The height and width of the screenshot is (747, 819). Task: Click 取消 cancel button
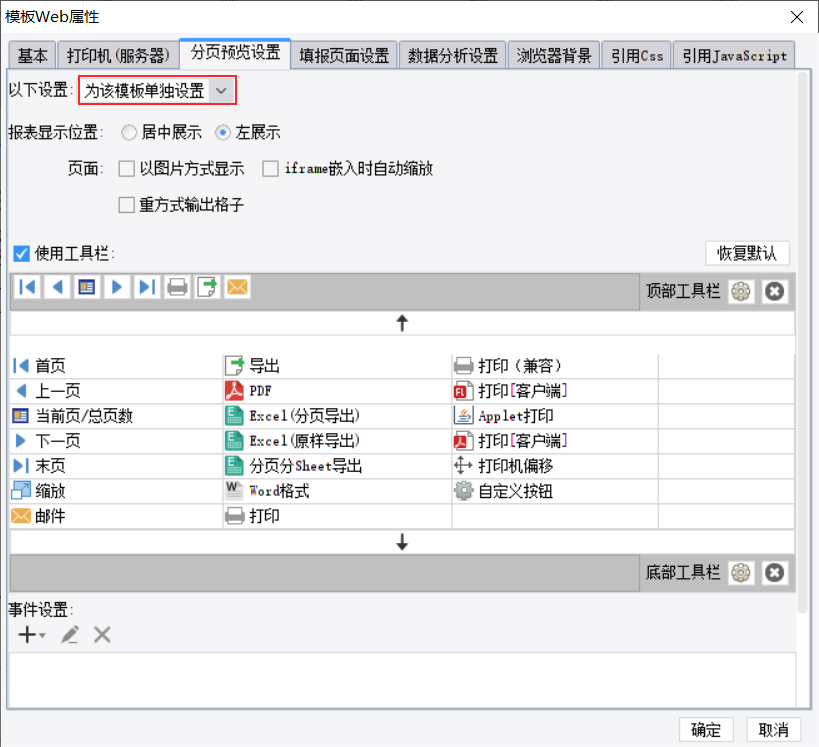pos(773,729)
